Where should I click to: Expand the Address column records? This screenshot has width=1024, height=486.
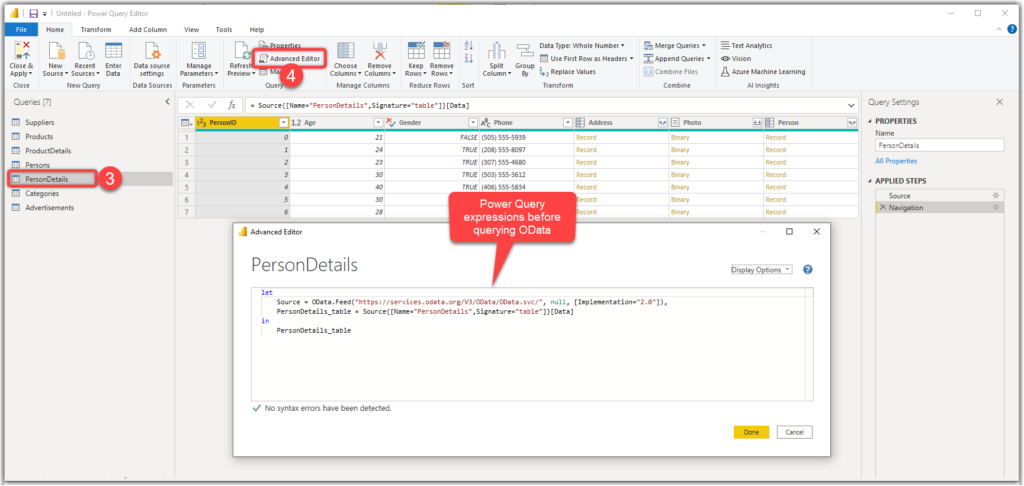662,122
